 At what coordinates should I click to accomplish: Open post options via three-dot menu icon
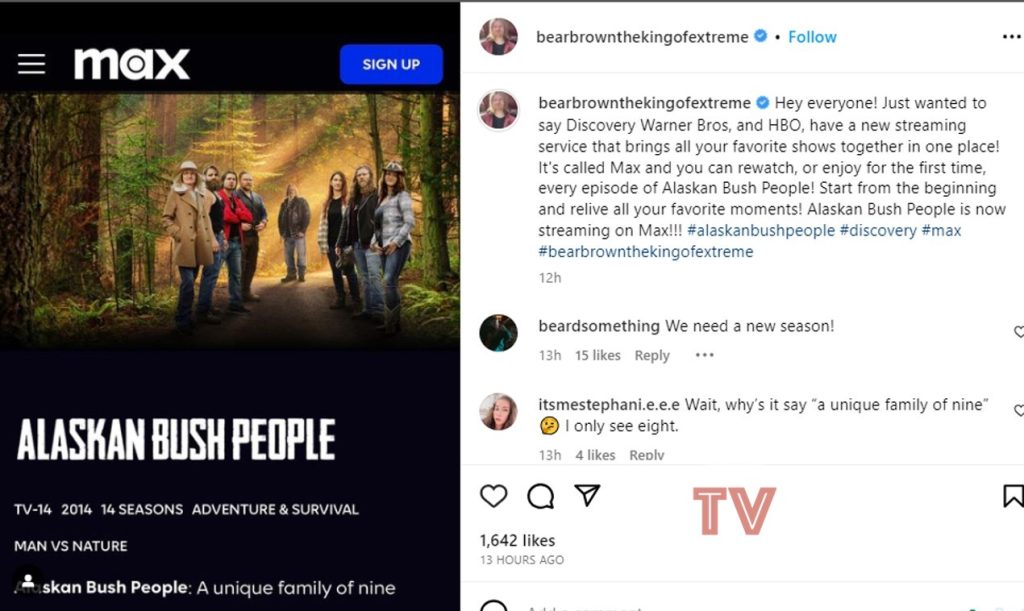[x=1010, y=36]
